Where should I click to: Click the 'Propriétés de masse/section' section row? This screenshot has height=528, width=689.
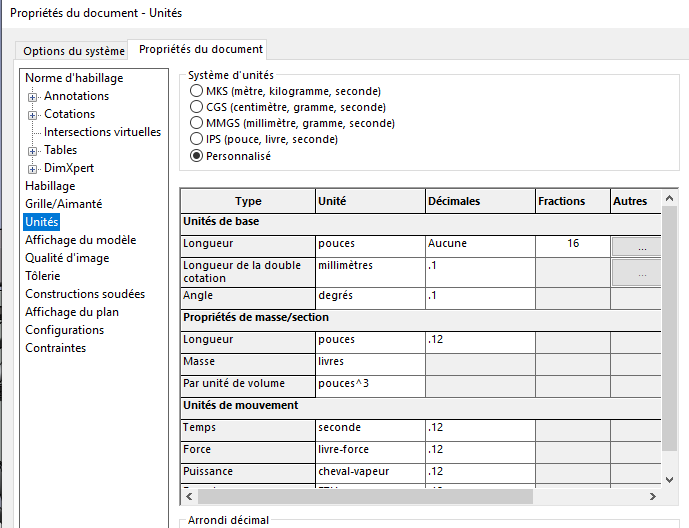(421, 320)
